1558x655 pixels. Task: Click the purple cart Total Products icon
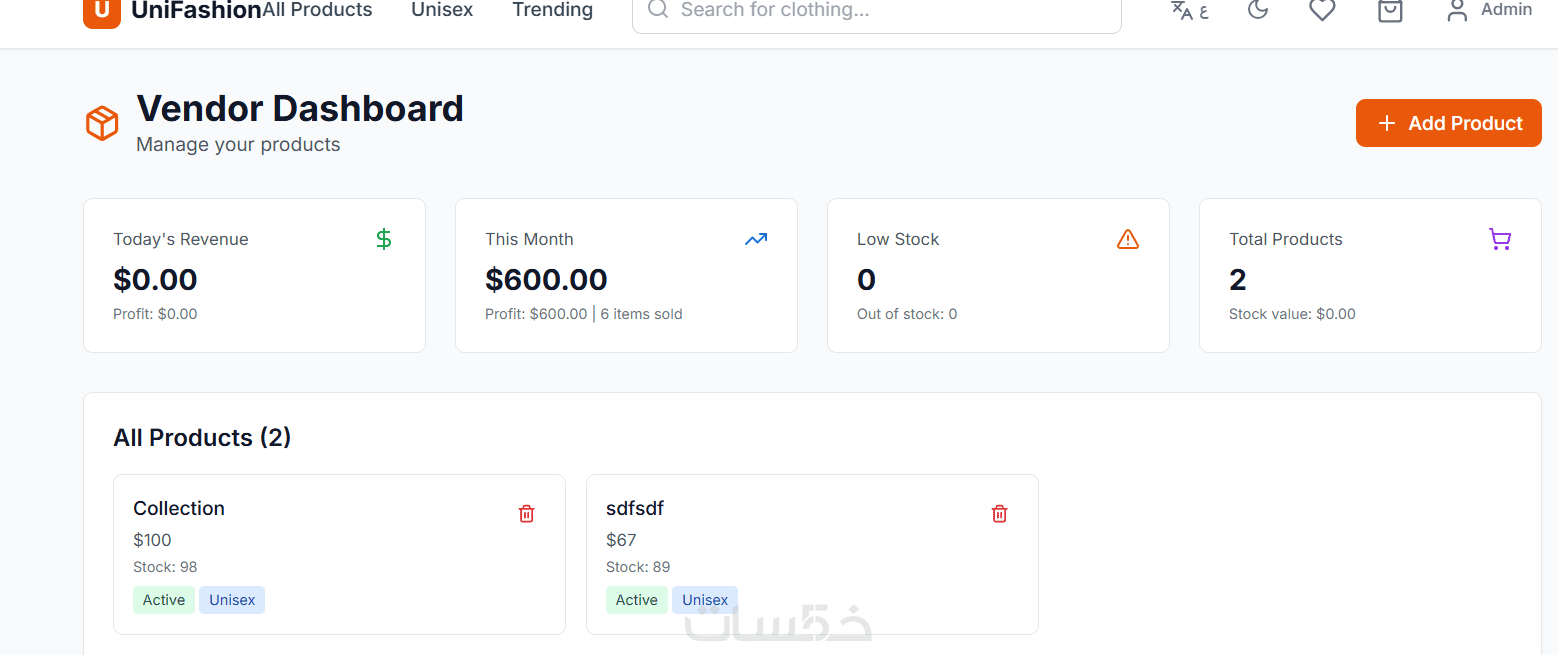[x=1500, y=239]
